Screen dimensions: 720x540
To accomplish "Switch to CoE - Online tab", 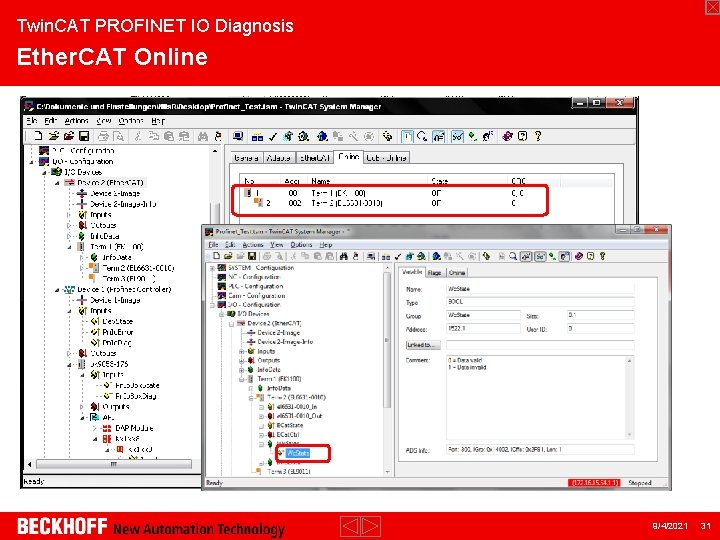I will point(386,158).
